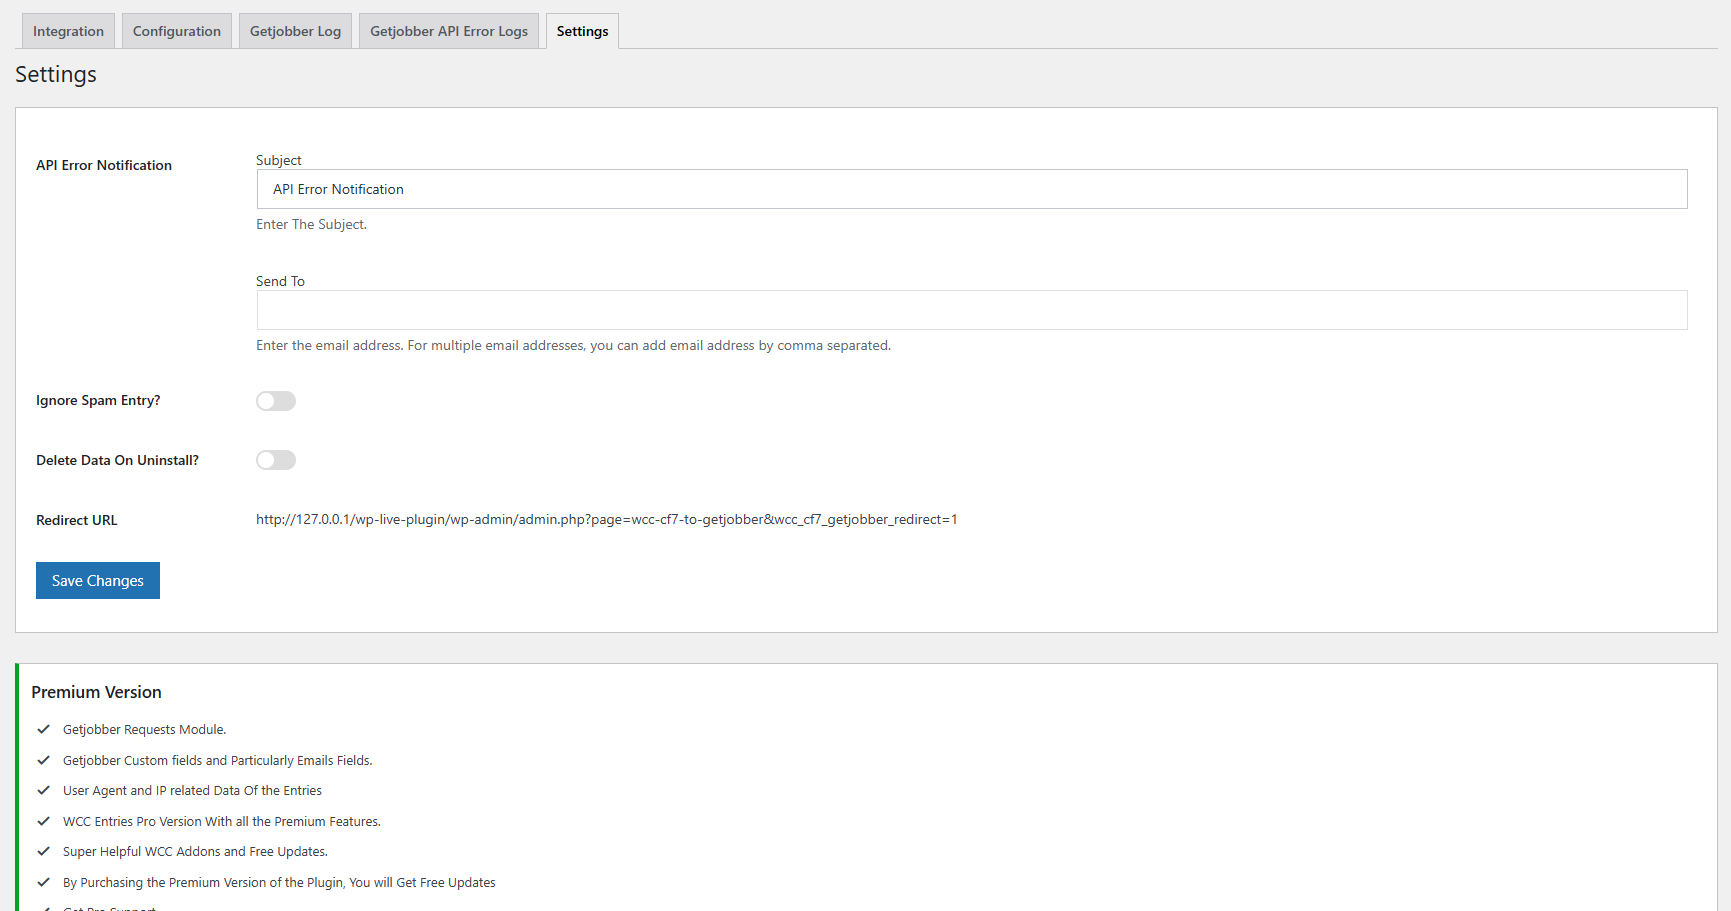Toggle the Ignore Spam Entry switch
This screenshot has height=911, width=1731.
point(276,401)
